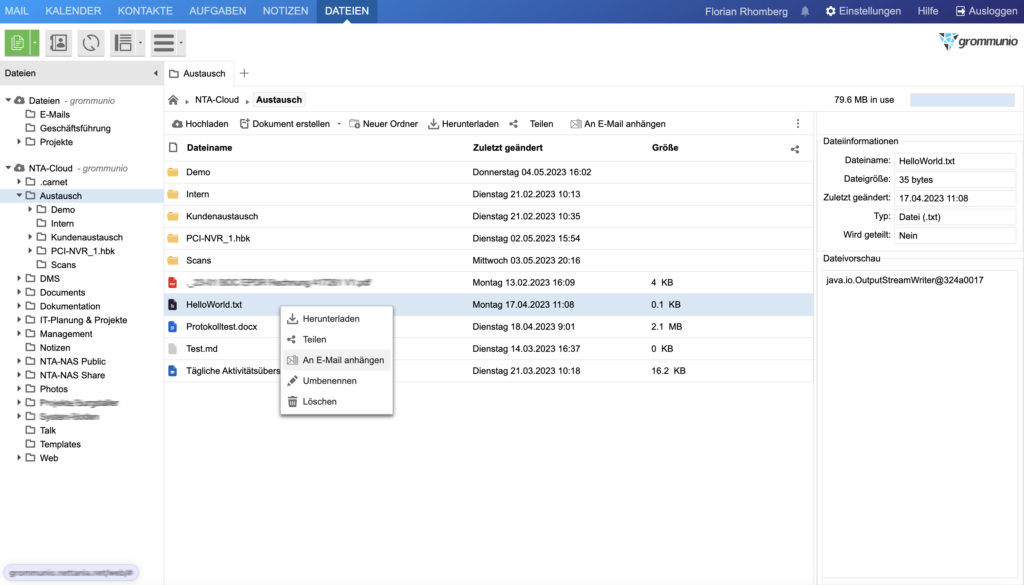Collapse the Austausch tree node
The width and height of the screenshot is (1024, 585).
[19, 196]
